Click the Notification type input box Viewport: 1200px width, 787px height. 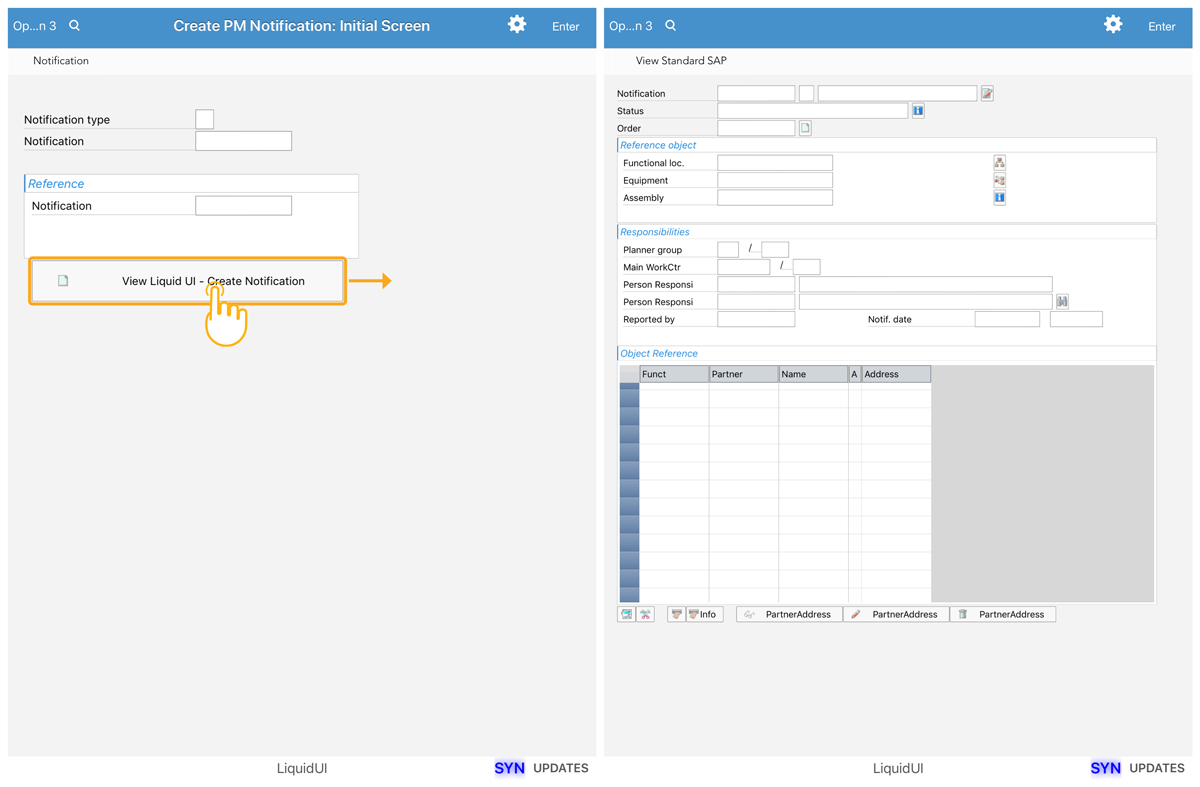coord(205,119)
